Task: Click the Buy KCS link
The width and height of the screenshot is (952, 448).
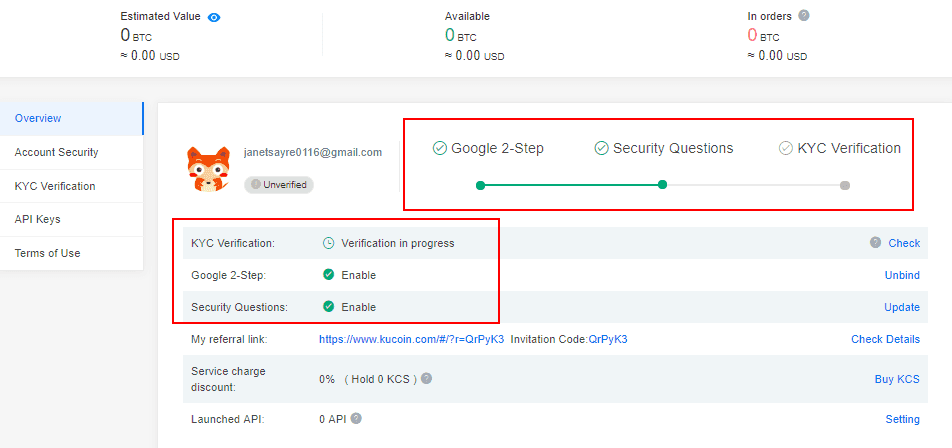Action: [x=897, y=379]
